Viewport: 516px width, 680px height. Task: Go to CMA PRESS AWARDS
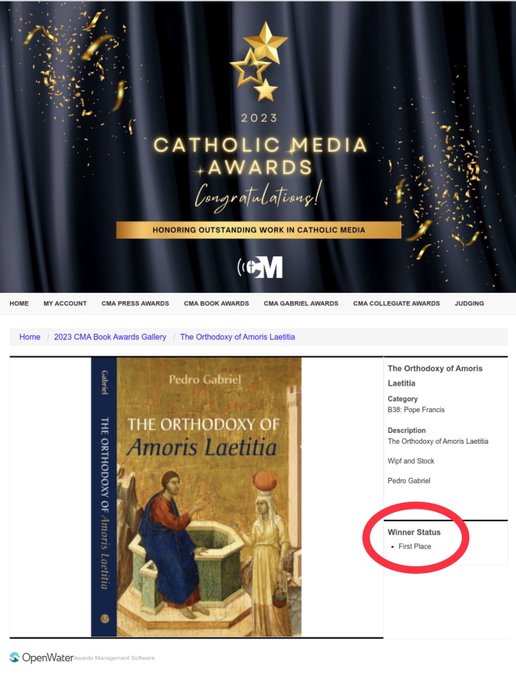(135, 304)
